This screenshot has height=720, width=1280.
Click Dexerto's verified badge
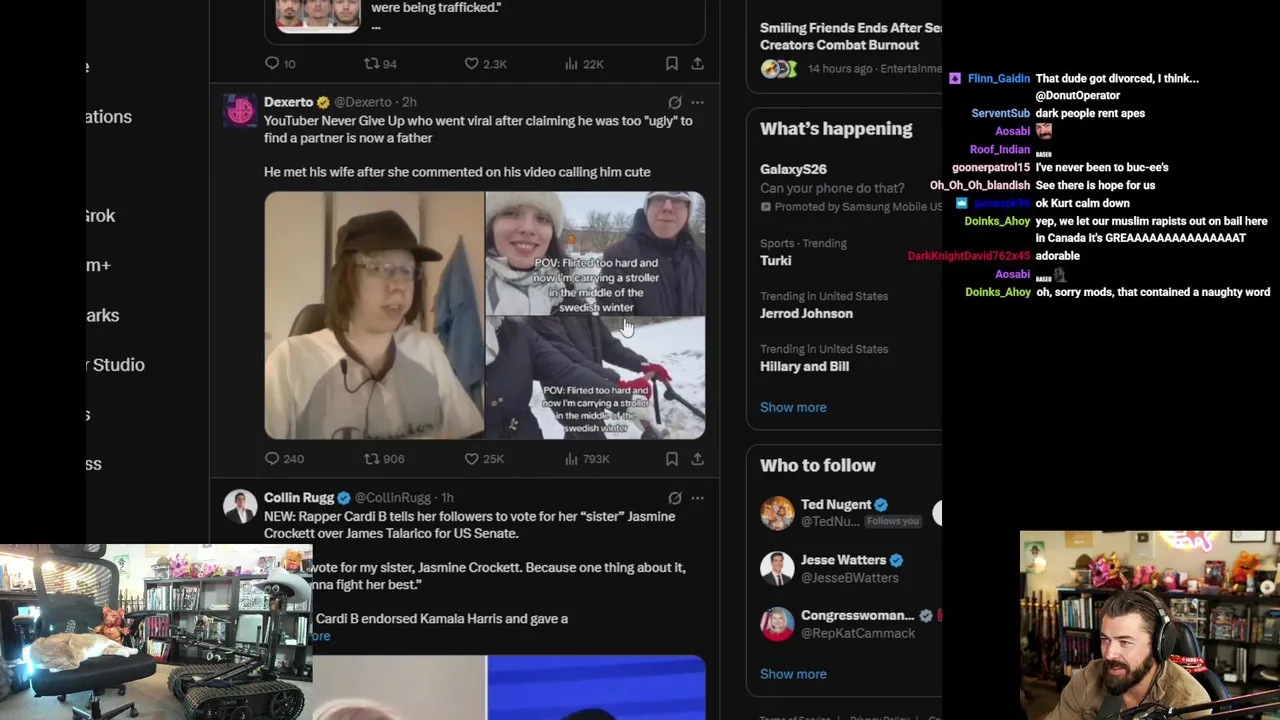[x=323, y=102]
